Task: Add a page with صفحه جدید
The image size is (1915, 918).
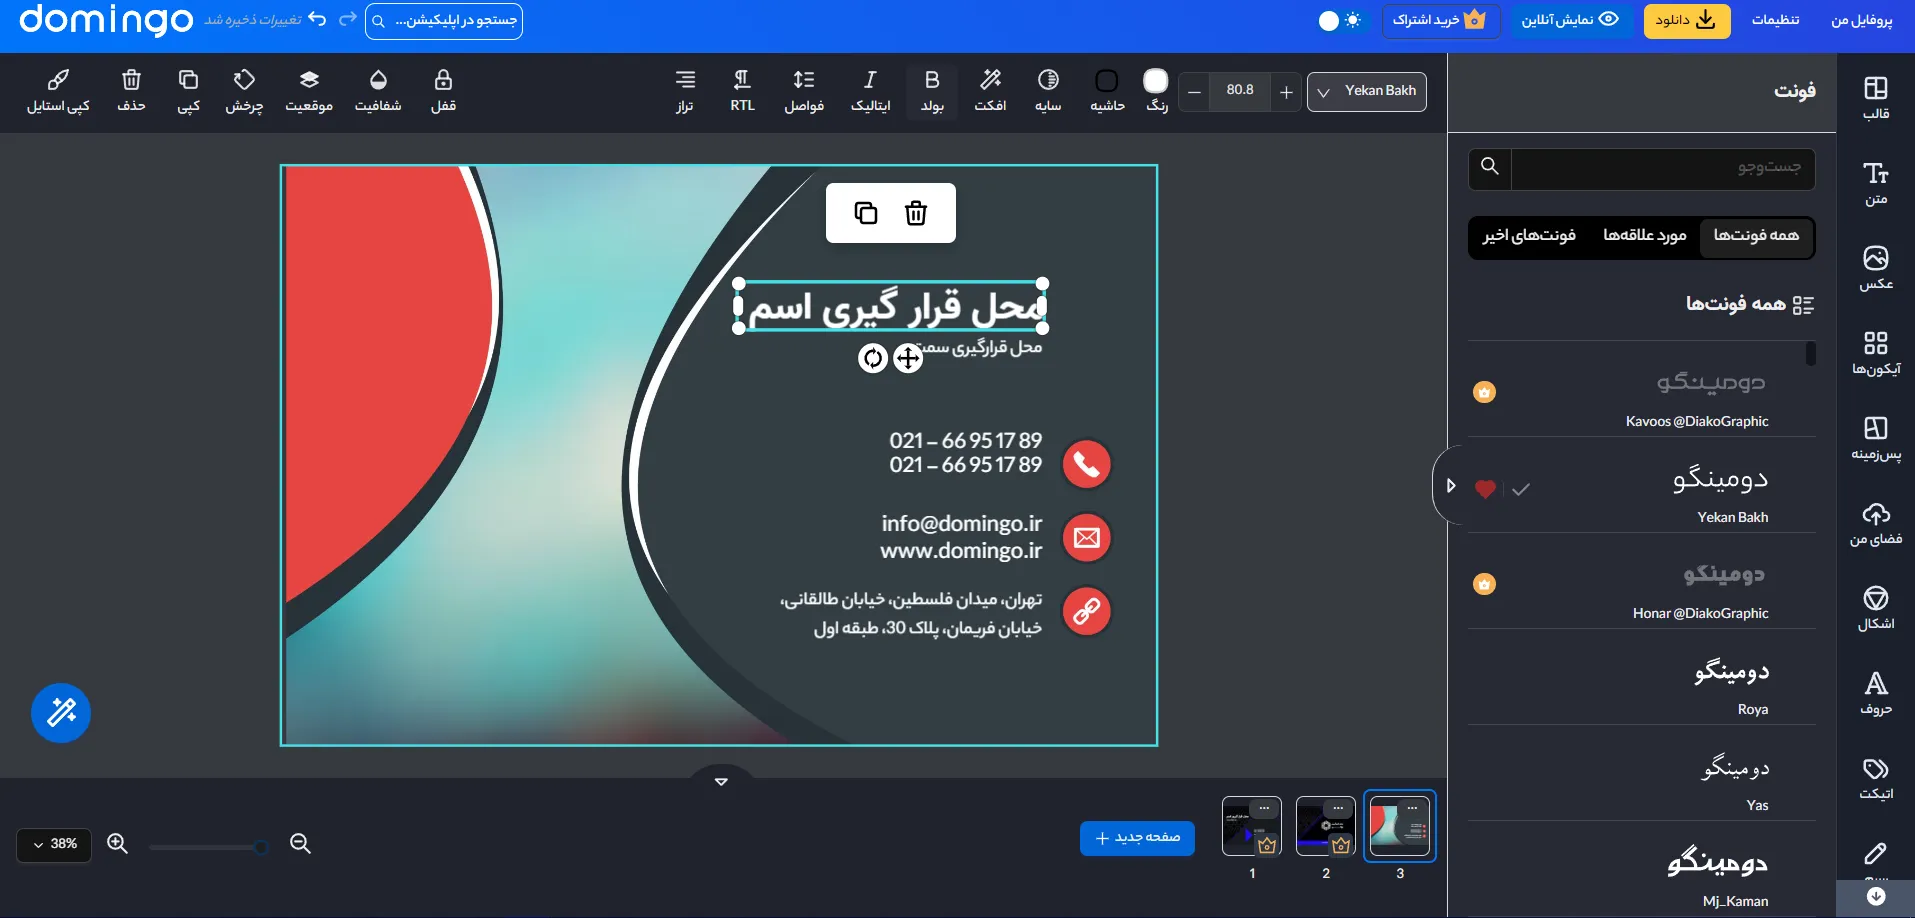Action: 1137,838
